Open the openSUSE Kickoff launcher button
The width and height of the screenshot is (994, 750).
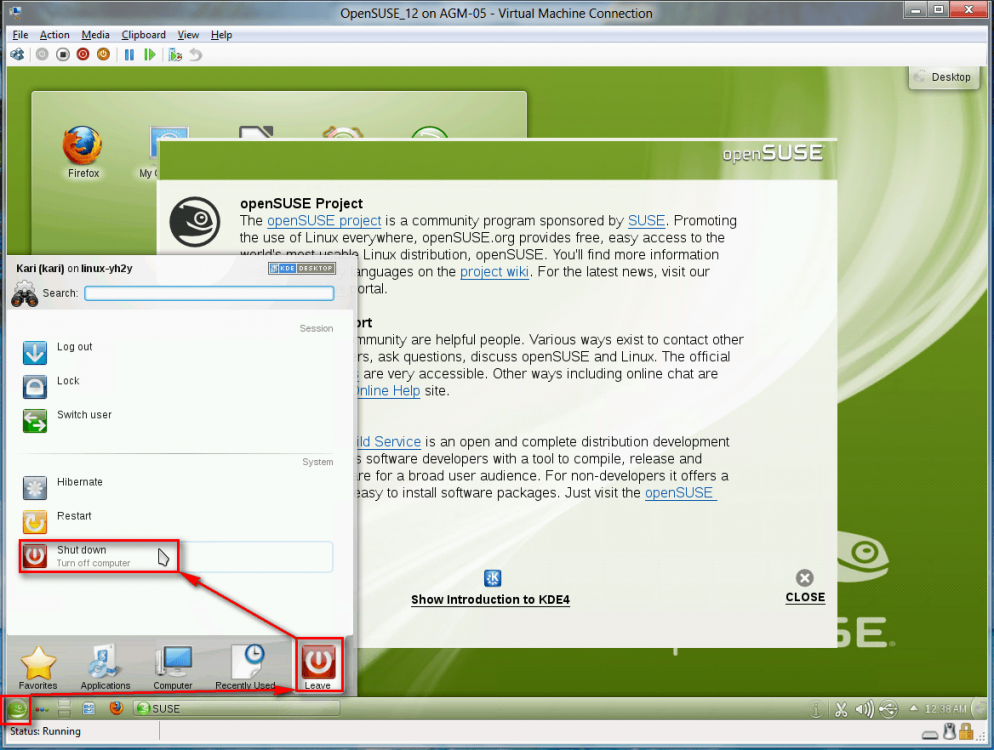(16, 709)
